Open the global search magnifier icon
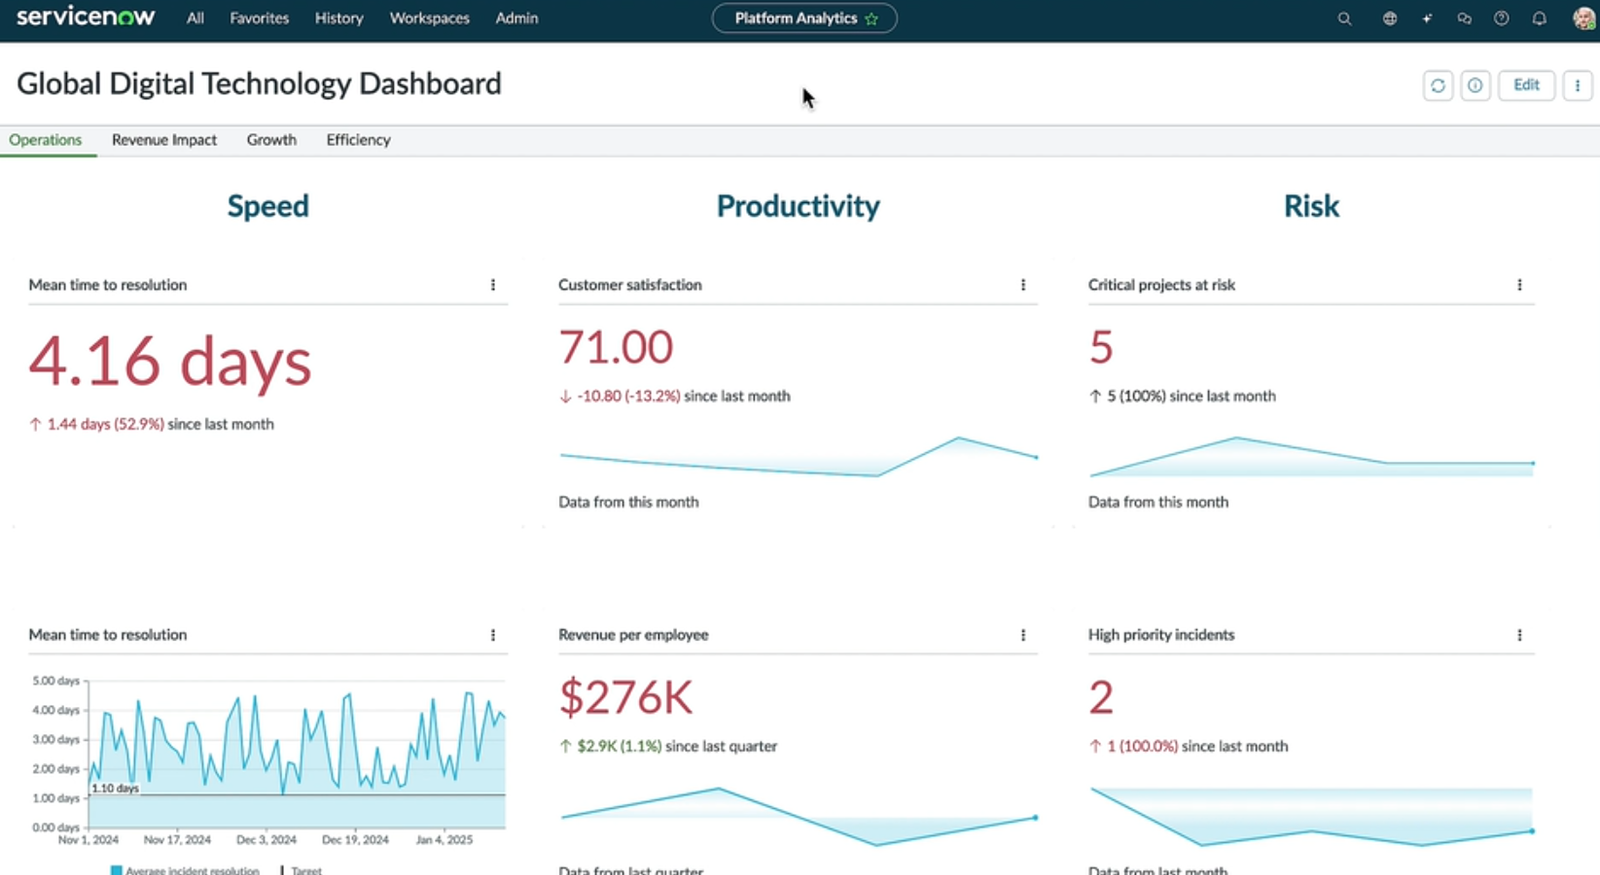This screenshot has width=1600, height=875. click(1344, 19)
